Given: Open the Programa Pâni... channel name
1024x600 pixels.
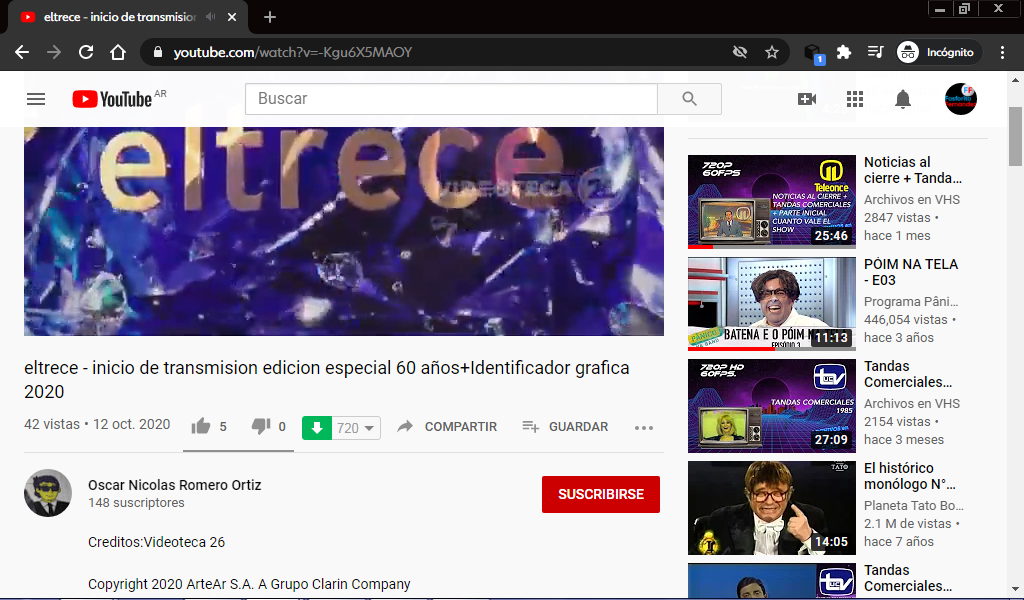Looking at the screenshot, I should (x=911, y=302).
